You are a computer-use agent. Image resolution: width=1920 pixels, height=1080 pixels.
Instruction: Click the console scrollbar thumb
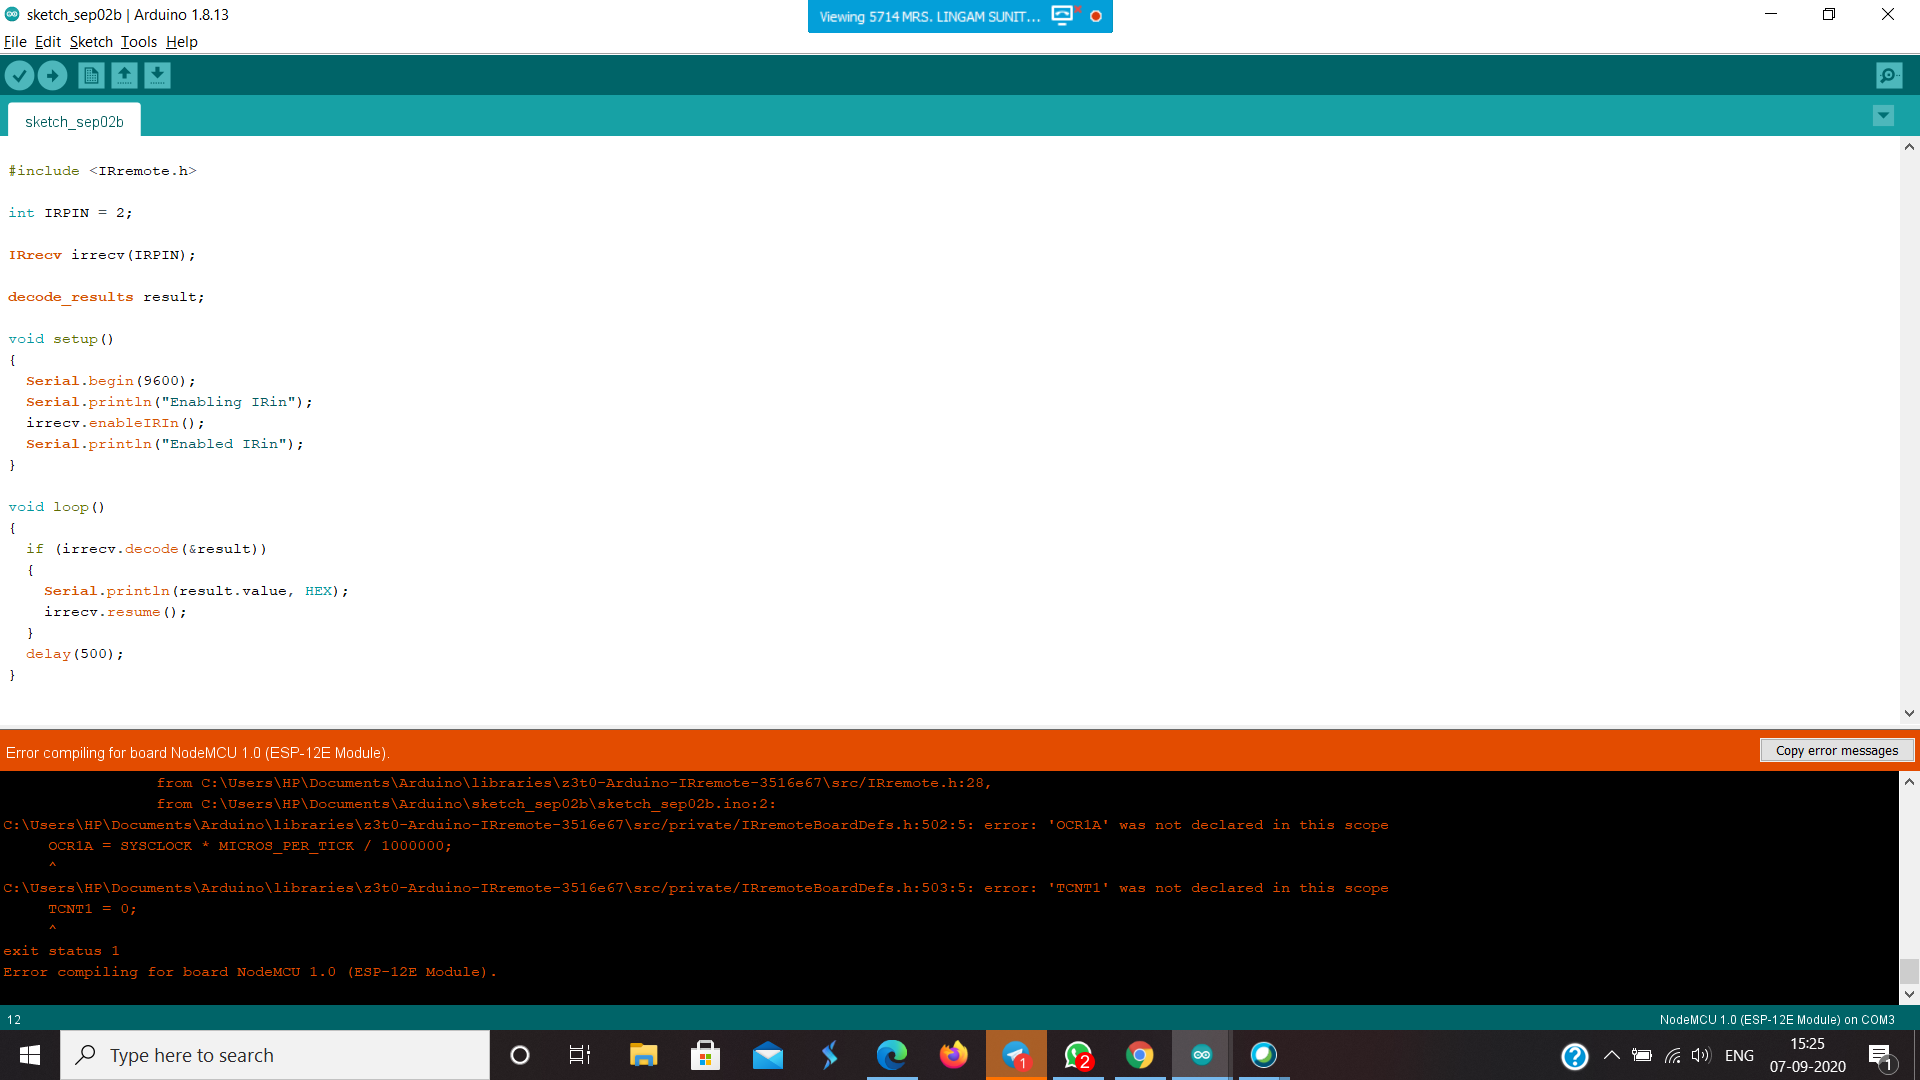click(1909, 970)
